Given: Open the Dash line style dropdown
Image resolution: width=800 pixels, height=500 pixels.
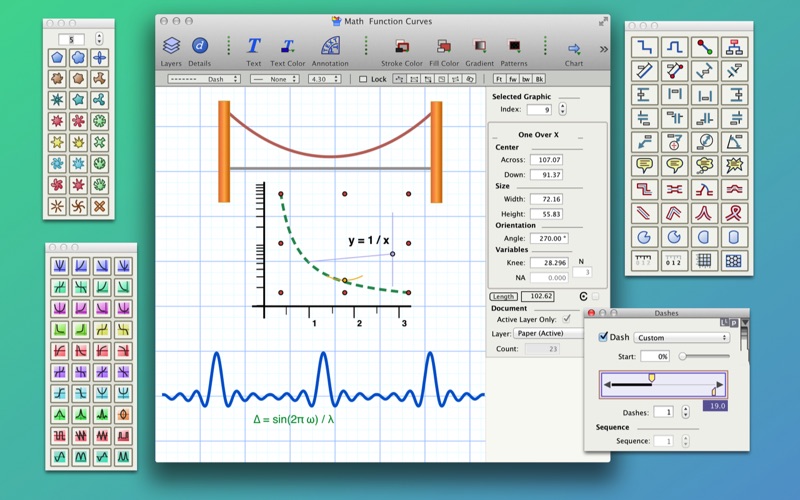Looking at the screenshot, I should (204, 79).
